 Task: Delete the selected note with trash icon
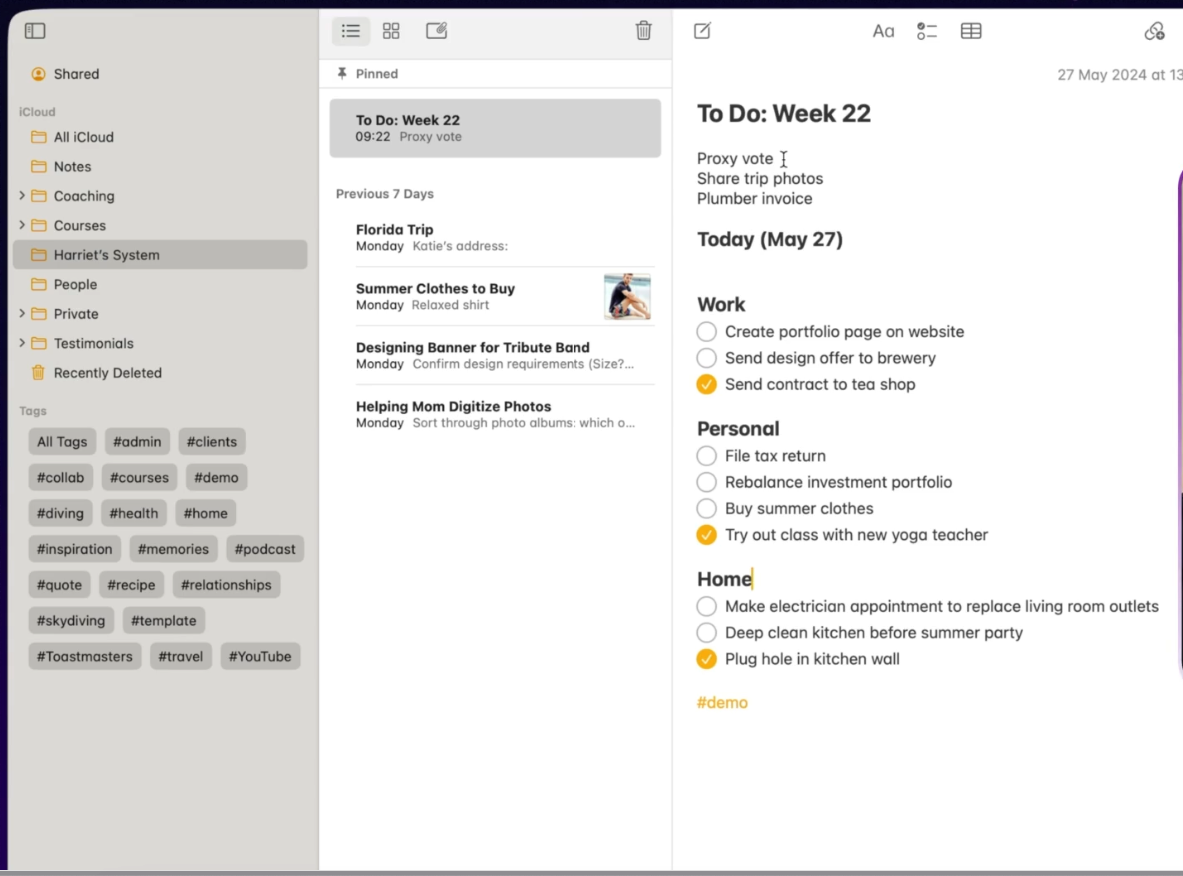click(x=644, y=31)
